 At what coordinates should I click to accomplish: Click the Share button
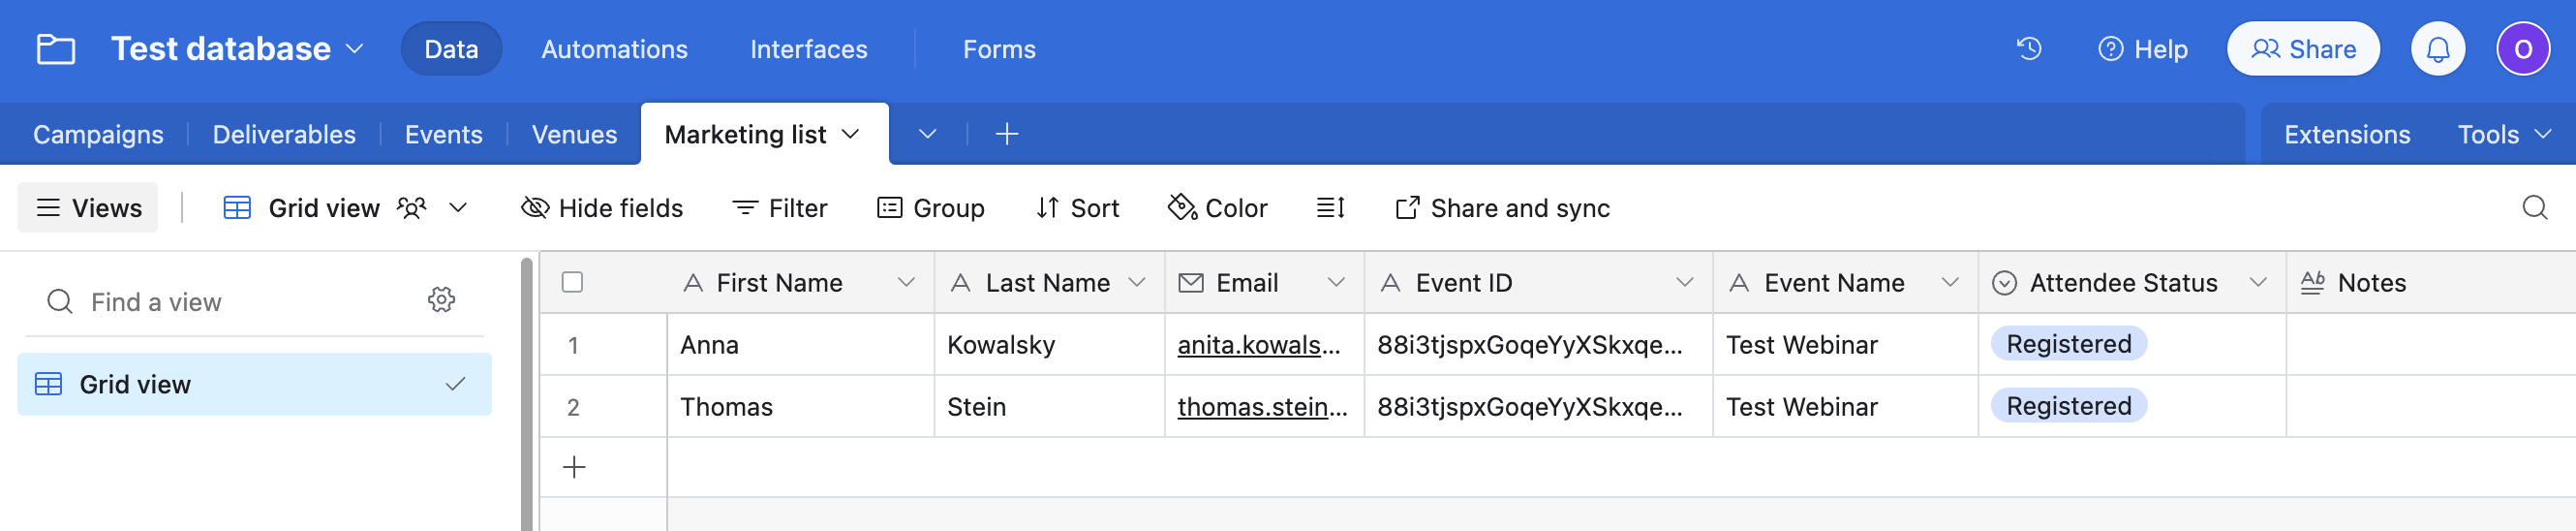pyautogui.click(x=2302, y=49)
